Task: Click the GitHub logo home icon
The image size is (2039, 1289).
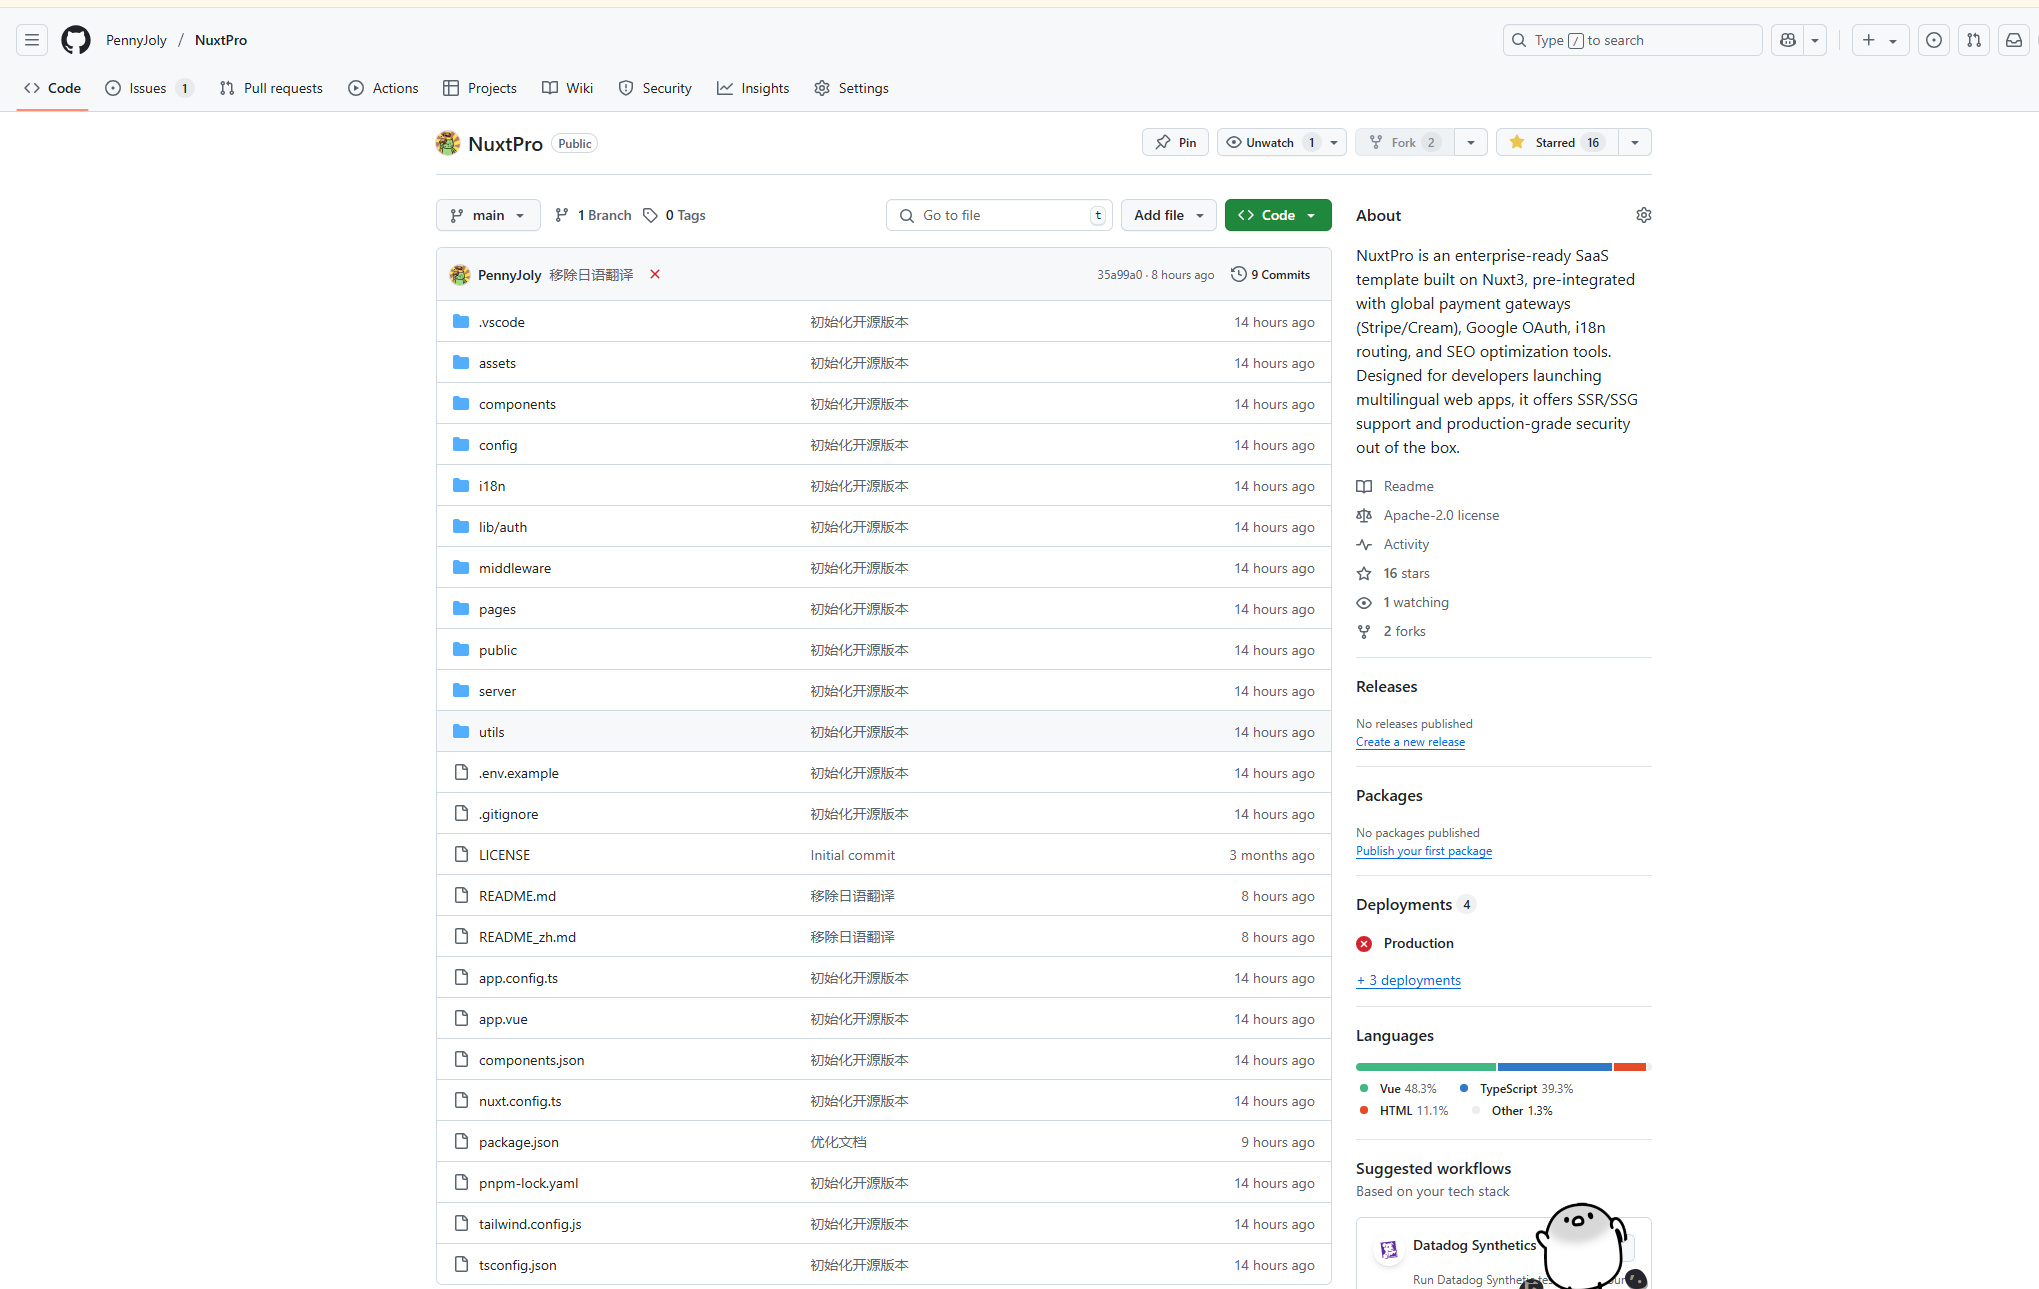Action: [x=76, y=40]
